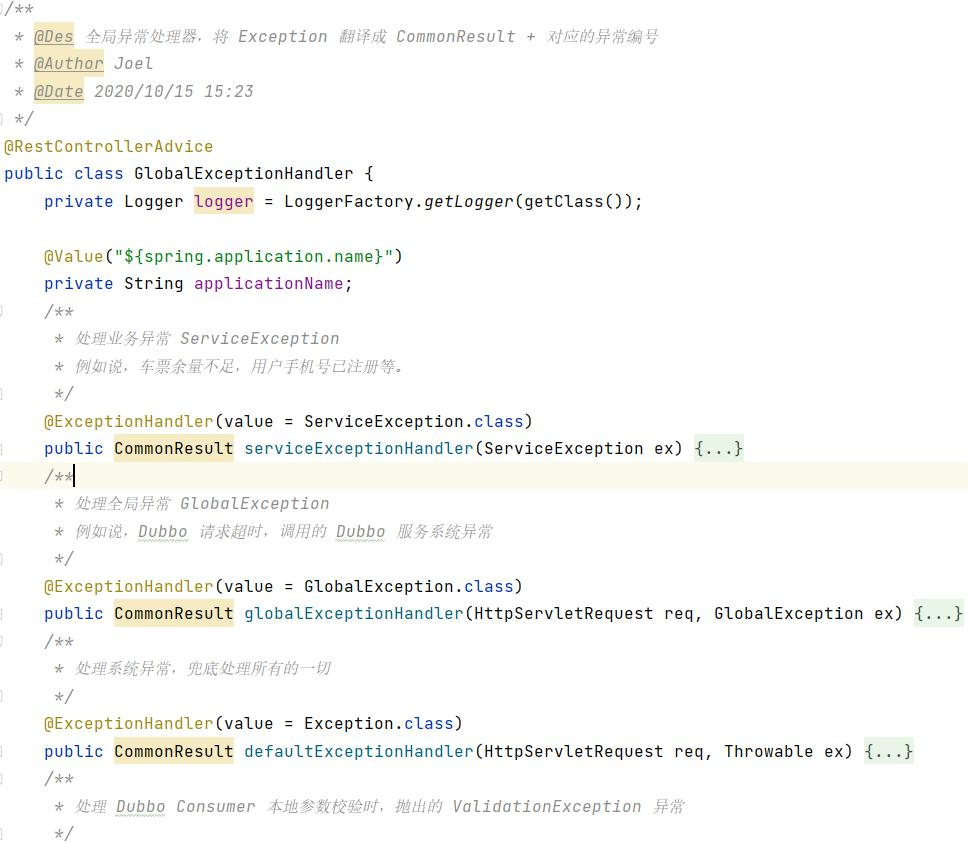Click Exception.class in the annotation
Screen dimensions: 968x842
coord(378,723)
